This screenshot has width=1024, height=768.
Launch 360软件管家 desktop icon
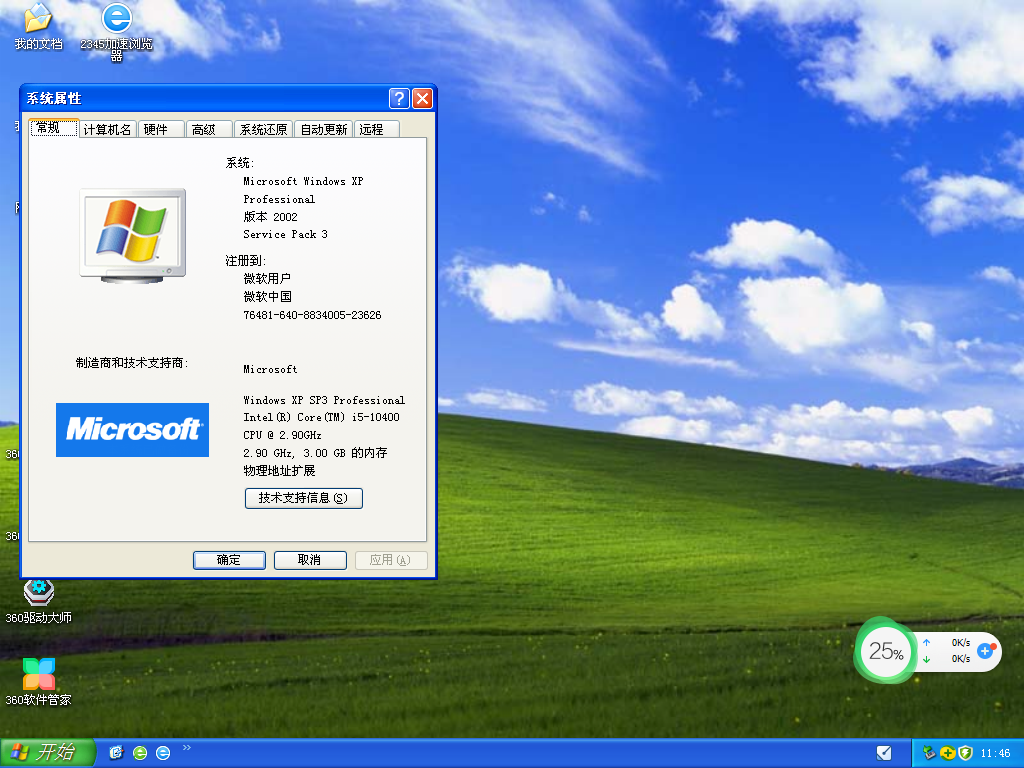[38, 673]
